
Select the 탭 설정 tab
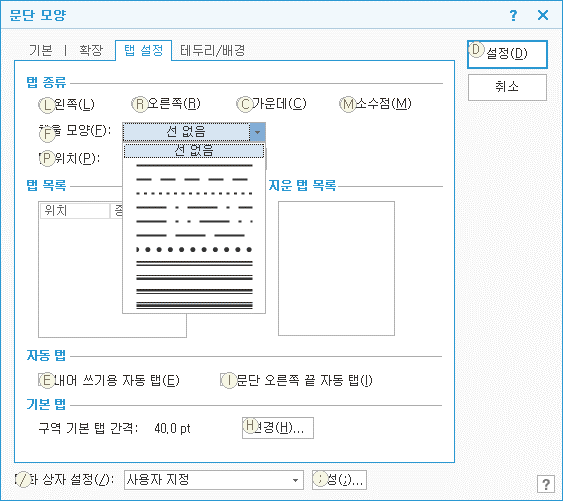143,50
